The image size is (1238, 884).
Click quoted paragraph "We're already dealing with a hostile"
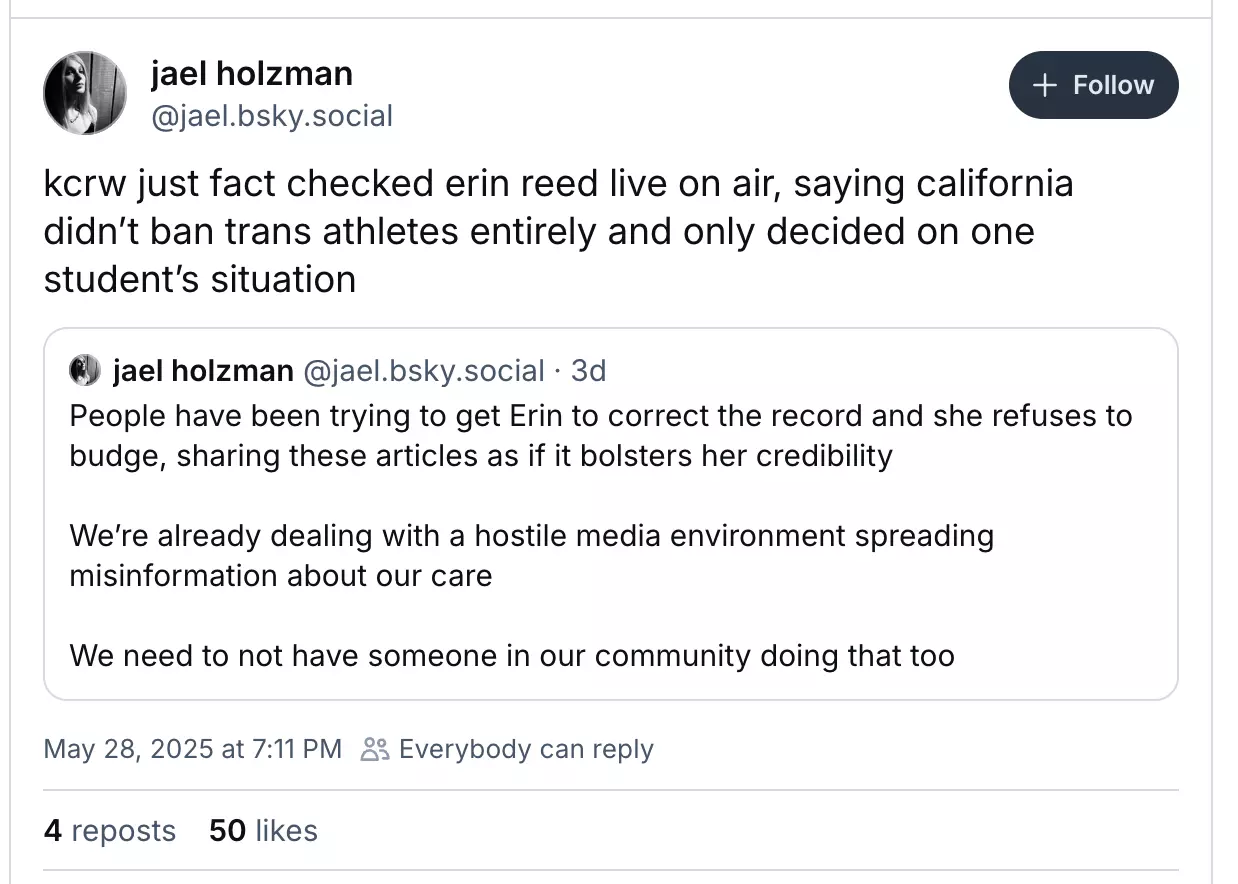coord(531,535)
